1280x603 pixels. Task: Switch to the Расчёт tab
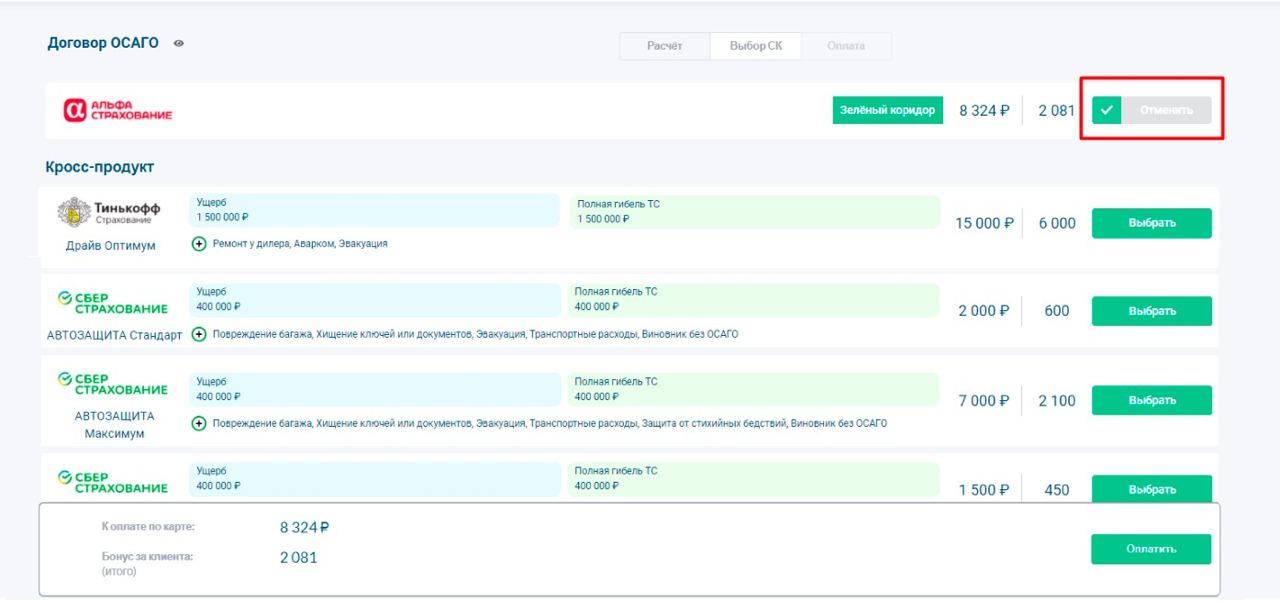664,46
